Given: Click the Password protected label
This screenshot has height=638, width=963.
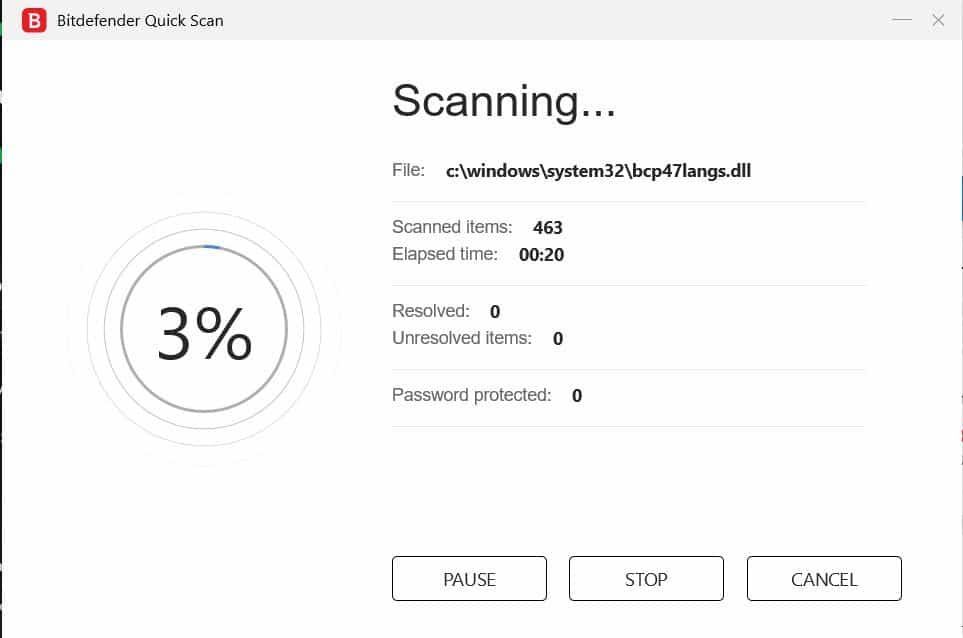Looking at the screenshot, I should pos(472,395).
